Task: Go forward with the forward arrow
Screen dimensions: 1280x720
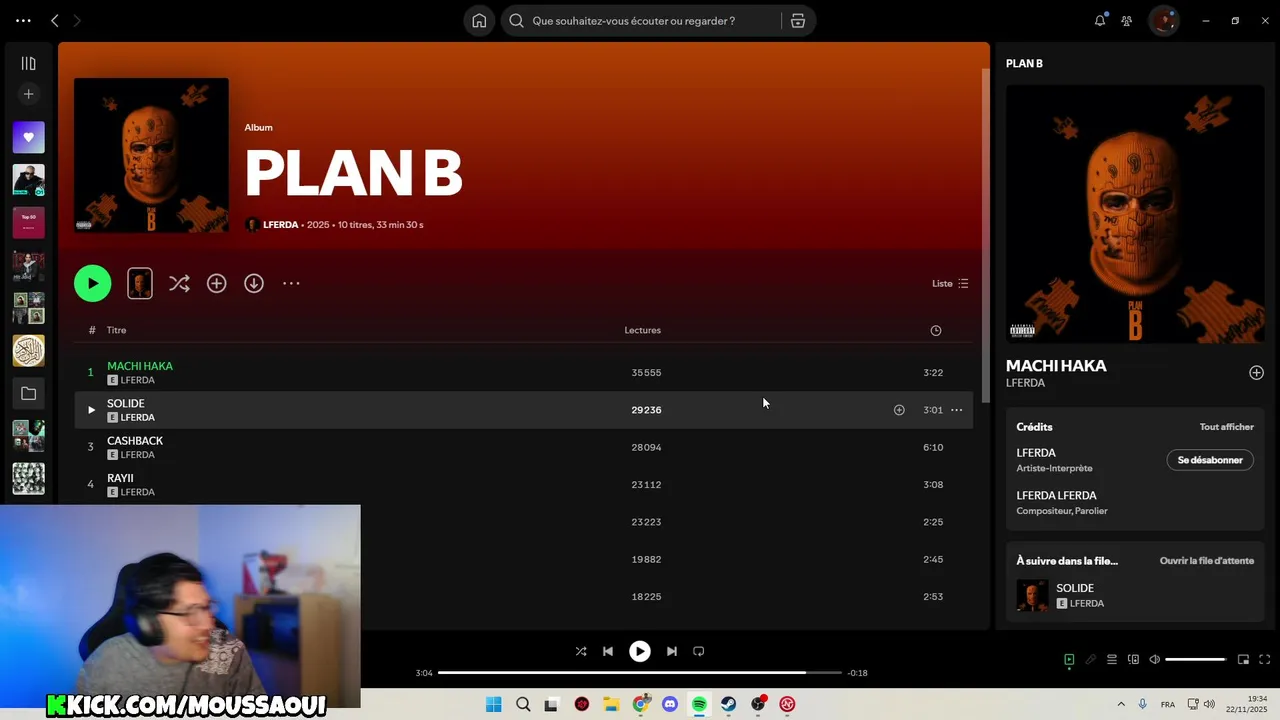Action: point(78,20)
